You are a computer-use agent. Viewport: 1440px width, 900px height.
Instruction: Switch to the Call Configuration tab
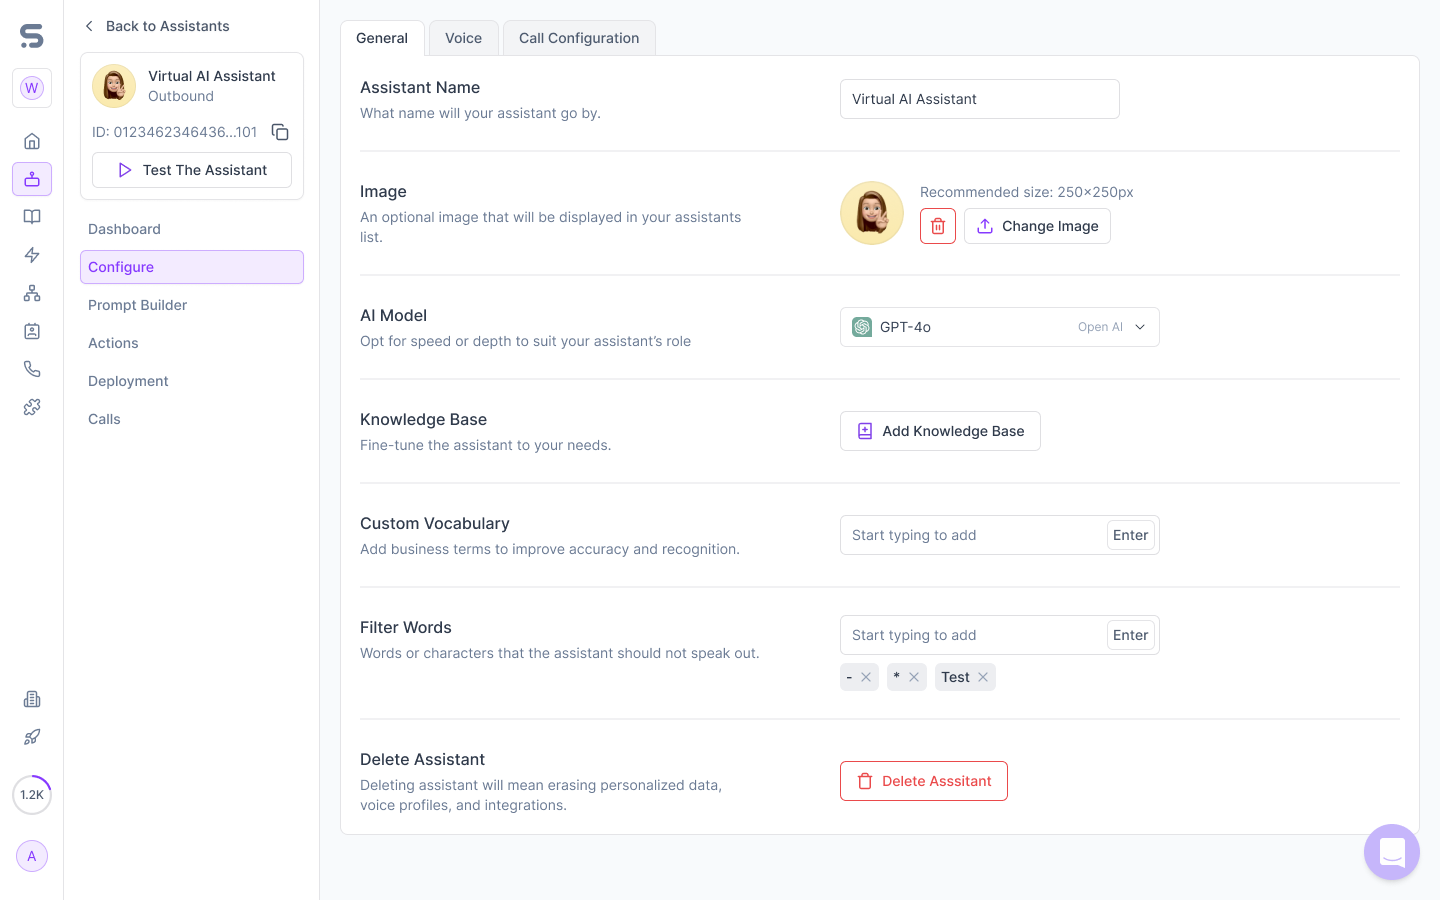pos(579,38)
